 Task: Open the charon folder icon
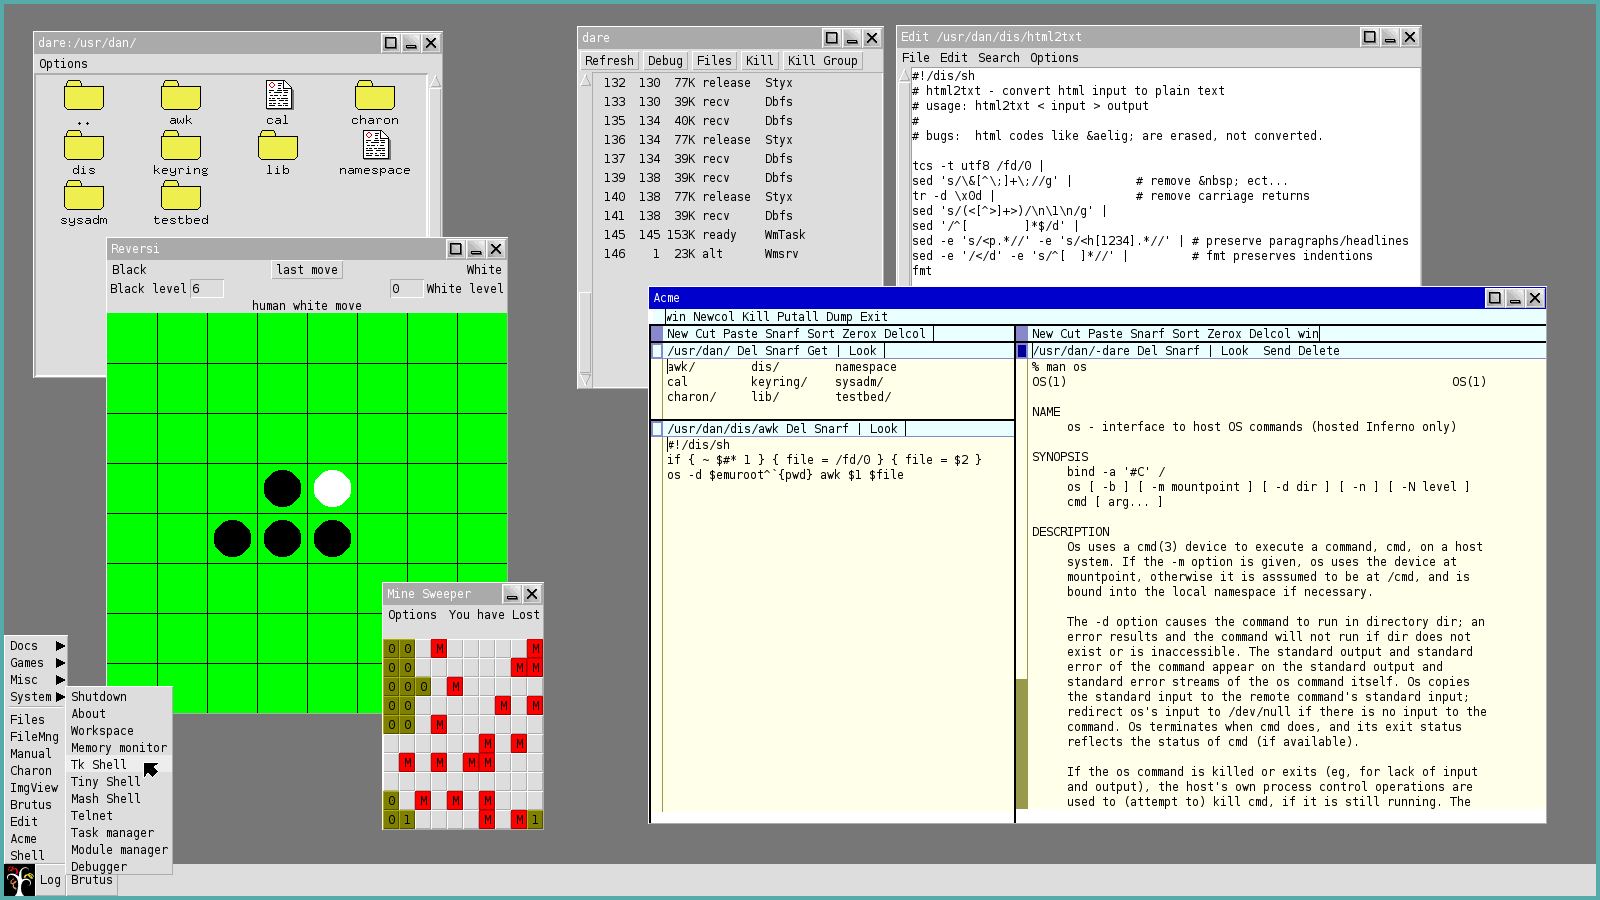(x=375, y=97)
